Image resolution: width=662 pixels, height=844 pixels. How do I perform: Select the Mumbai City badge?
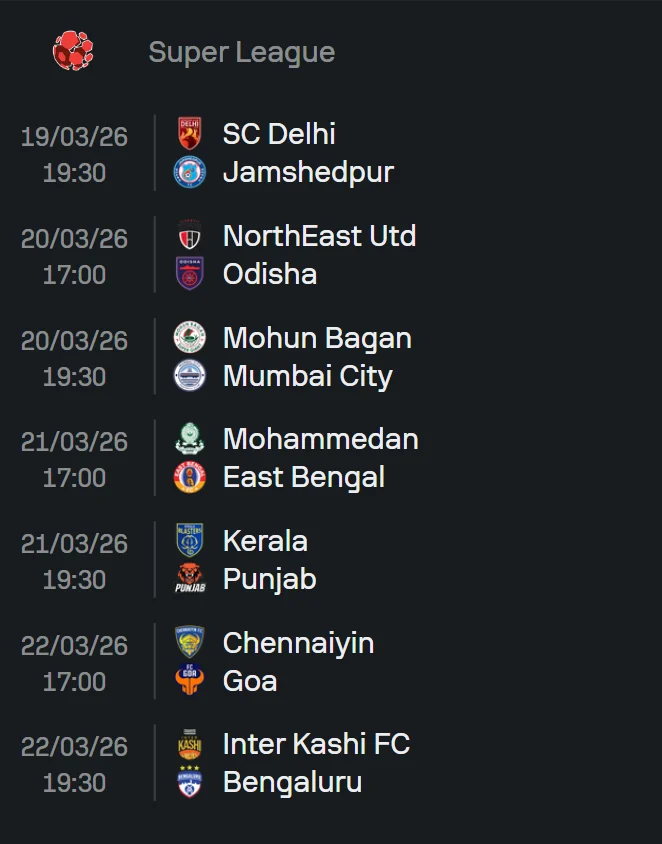(189, 376)
